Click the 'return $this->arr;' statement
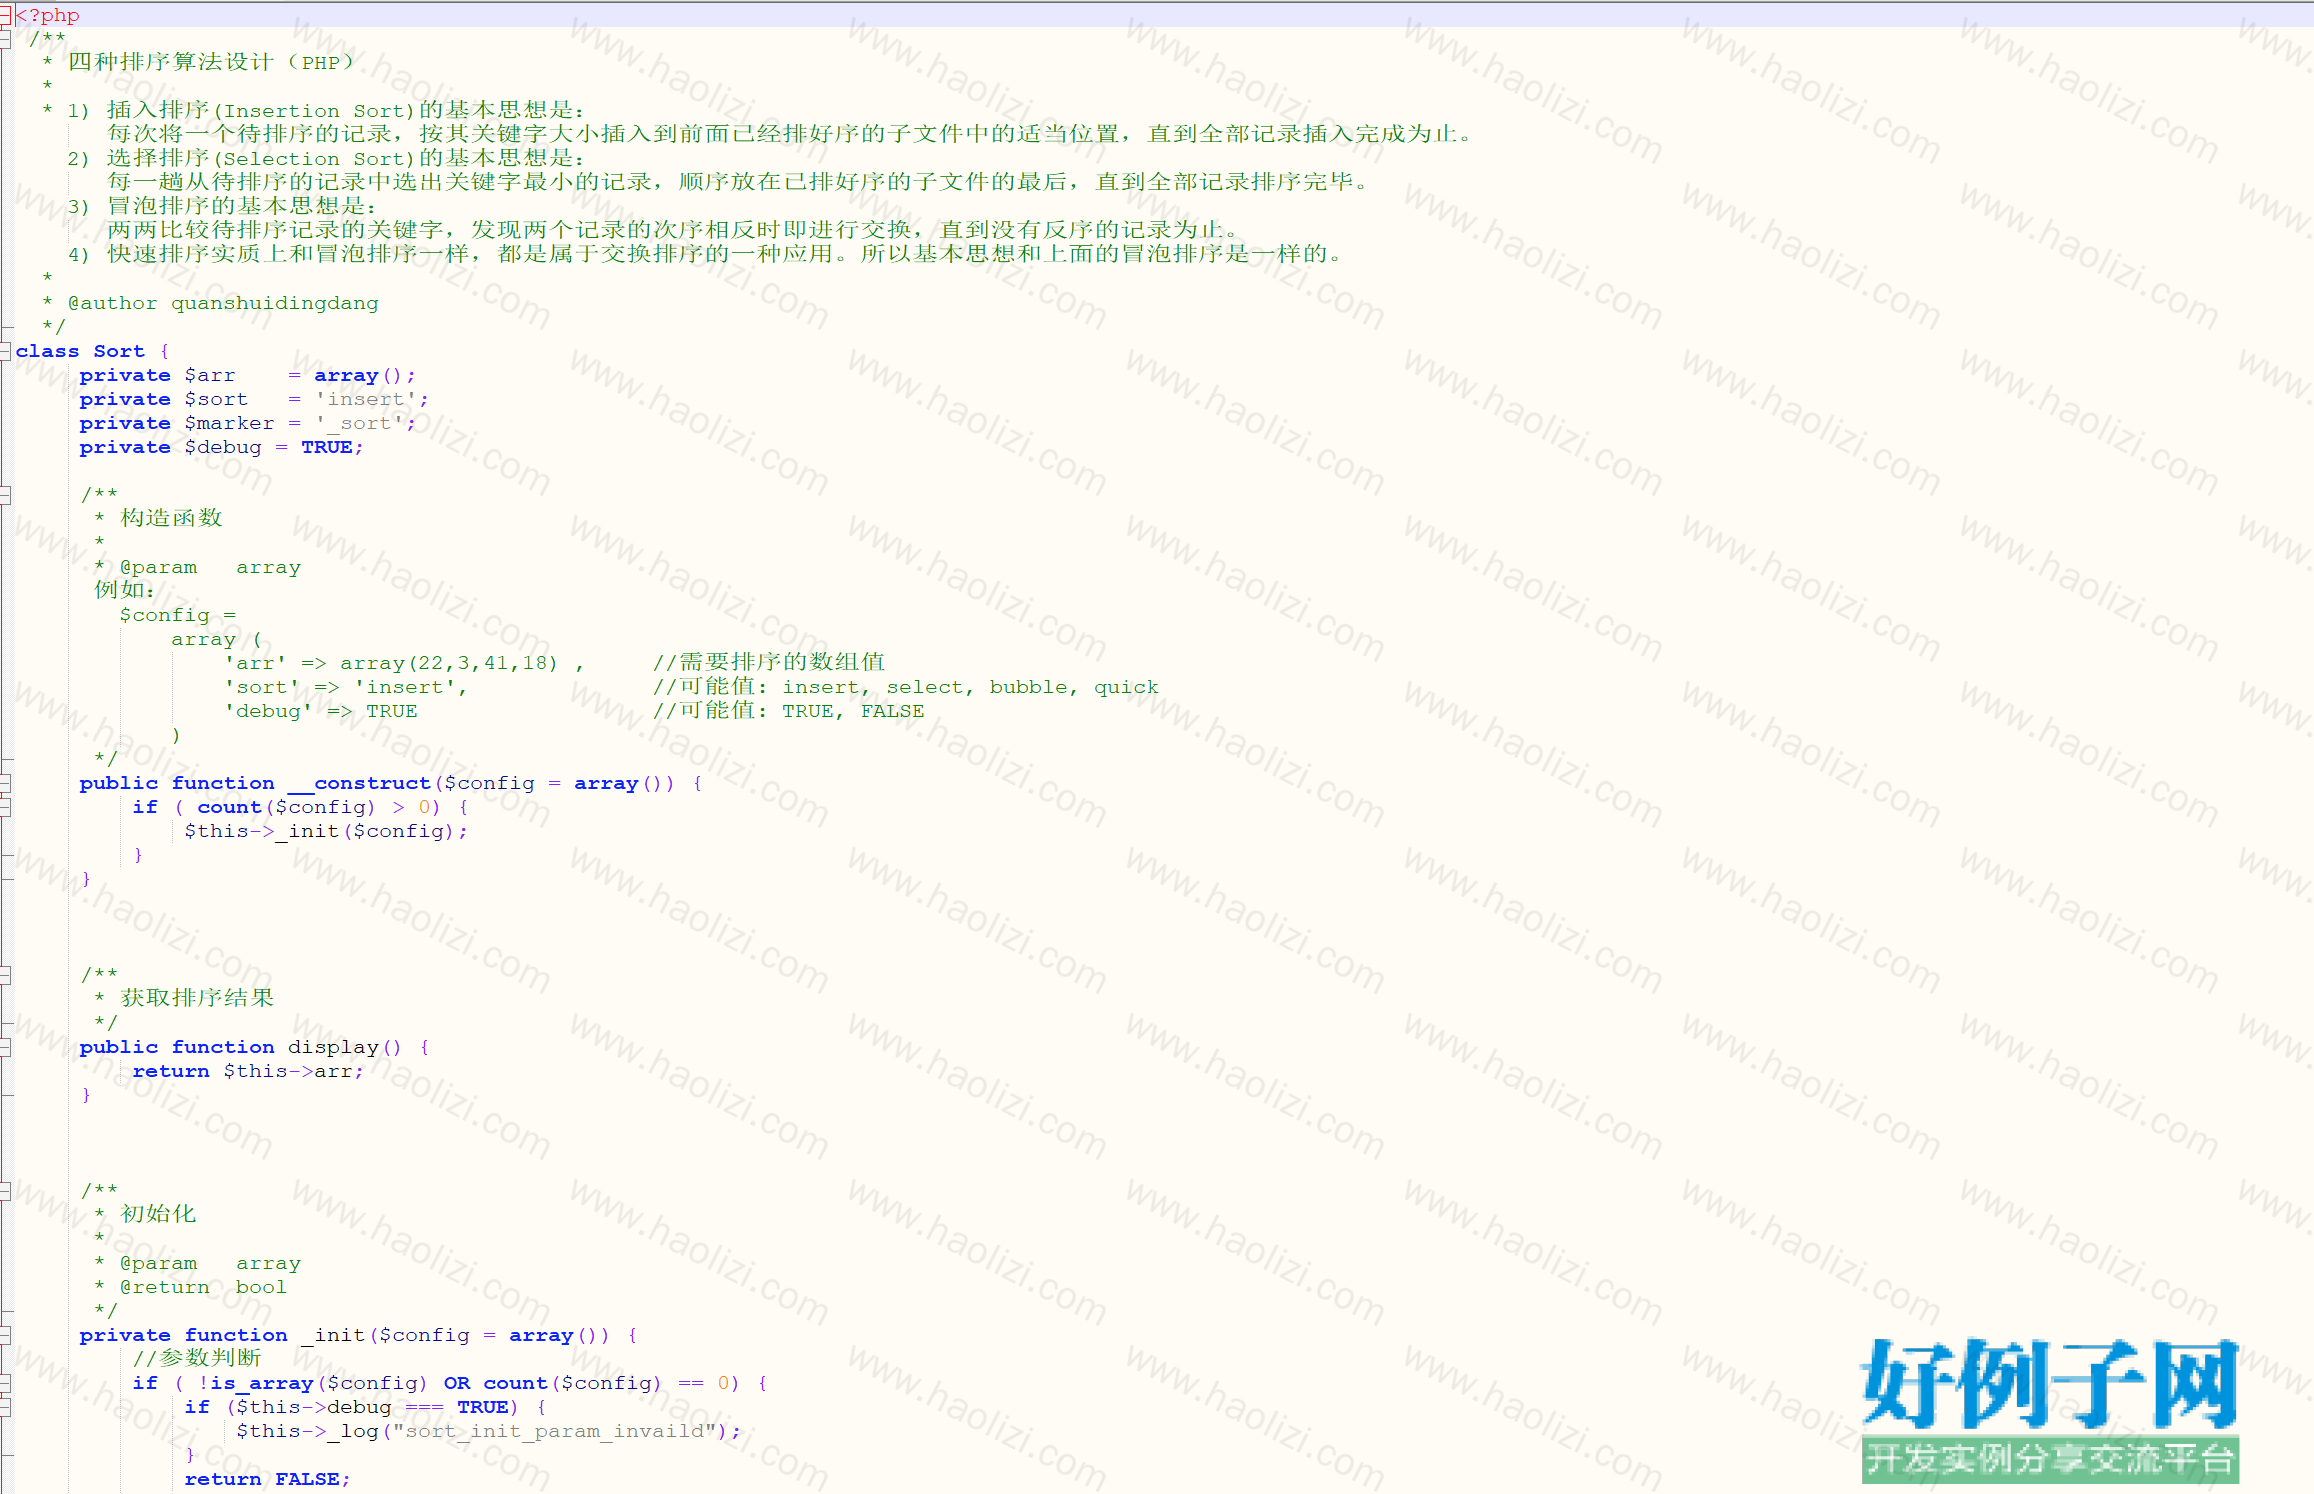The image size is (2314, 1494). (x=248, y=1071)
